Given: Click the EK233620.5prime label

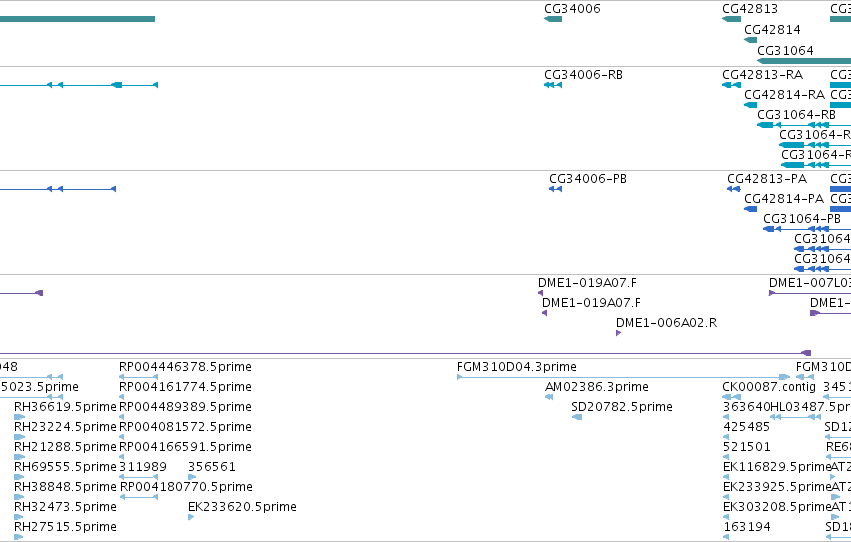Looking at the screenshot, I should pos(242,507).
